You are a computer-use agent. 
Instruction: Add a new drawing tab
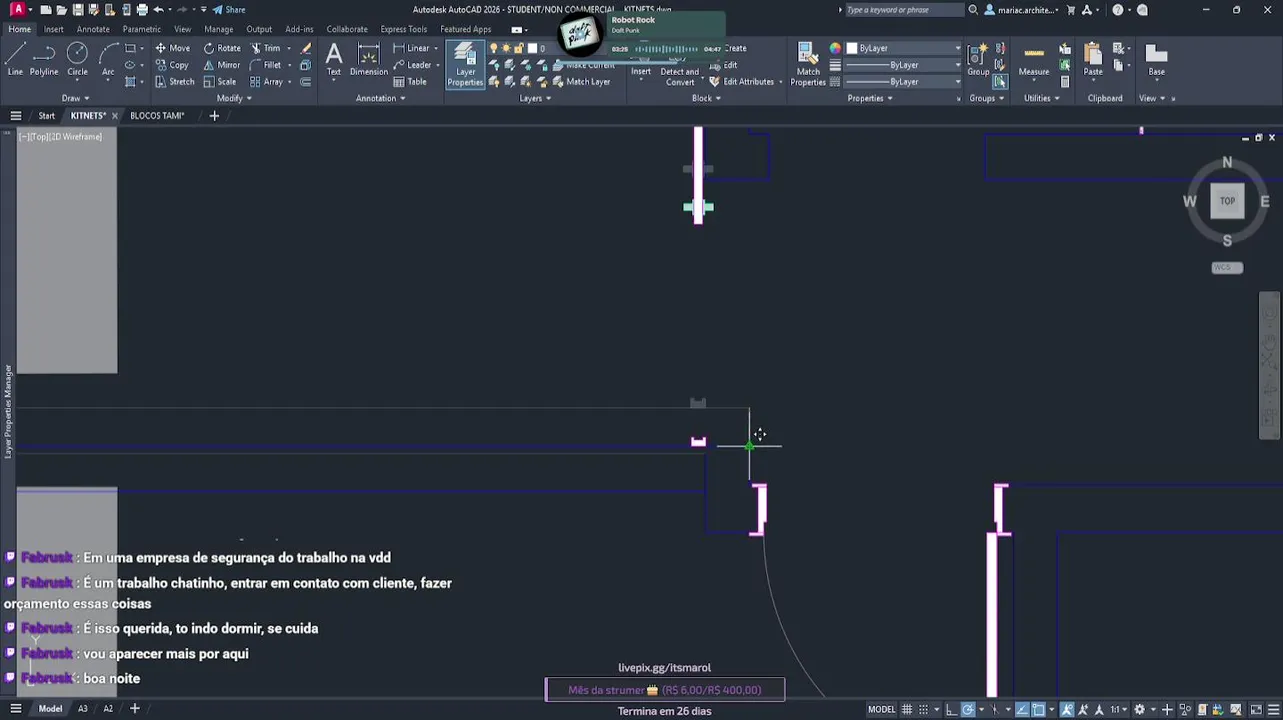214,116
